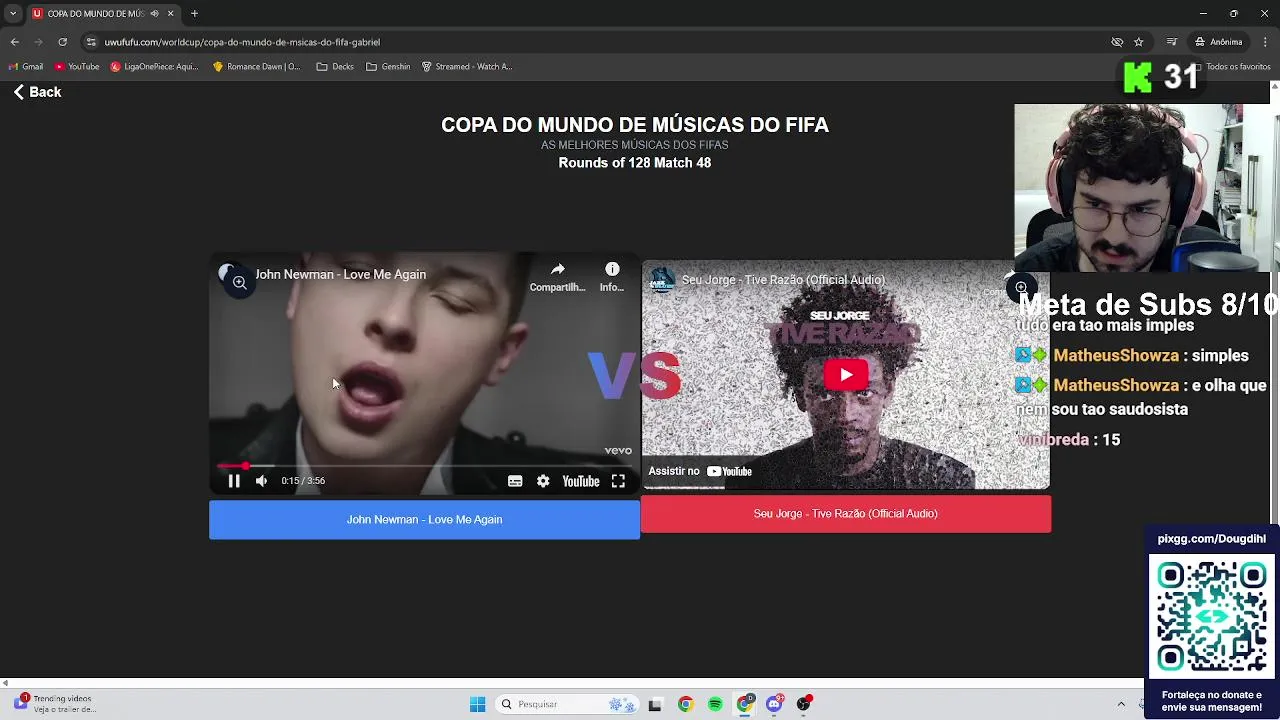Mute the John Newman video volume
The height and width of the screenshot is (720, 1280).
click(261, 481)
